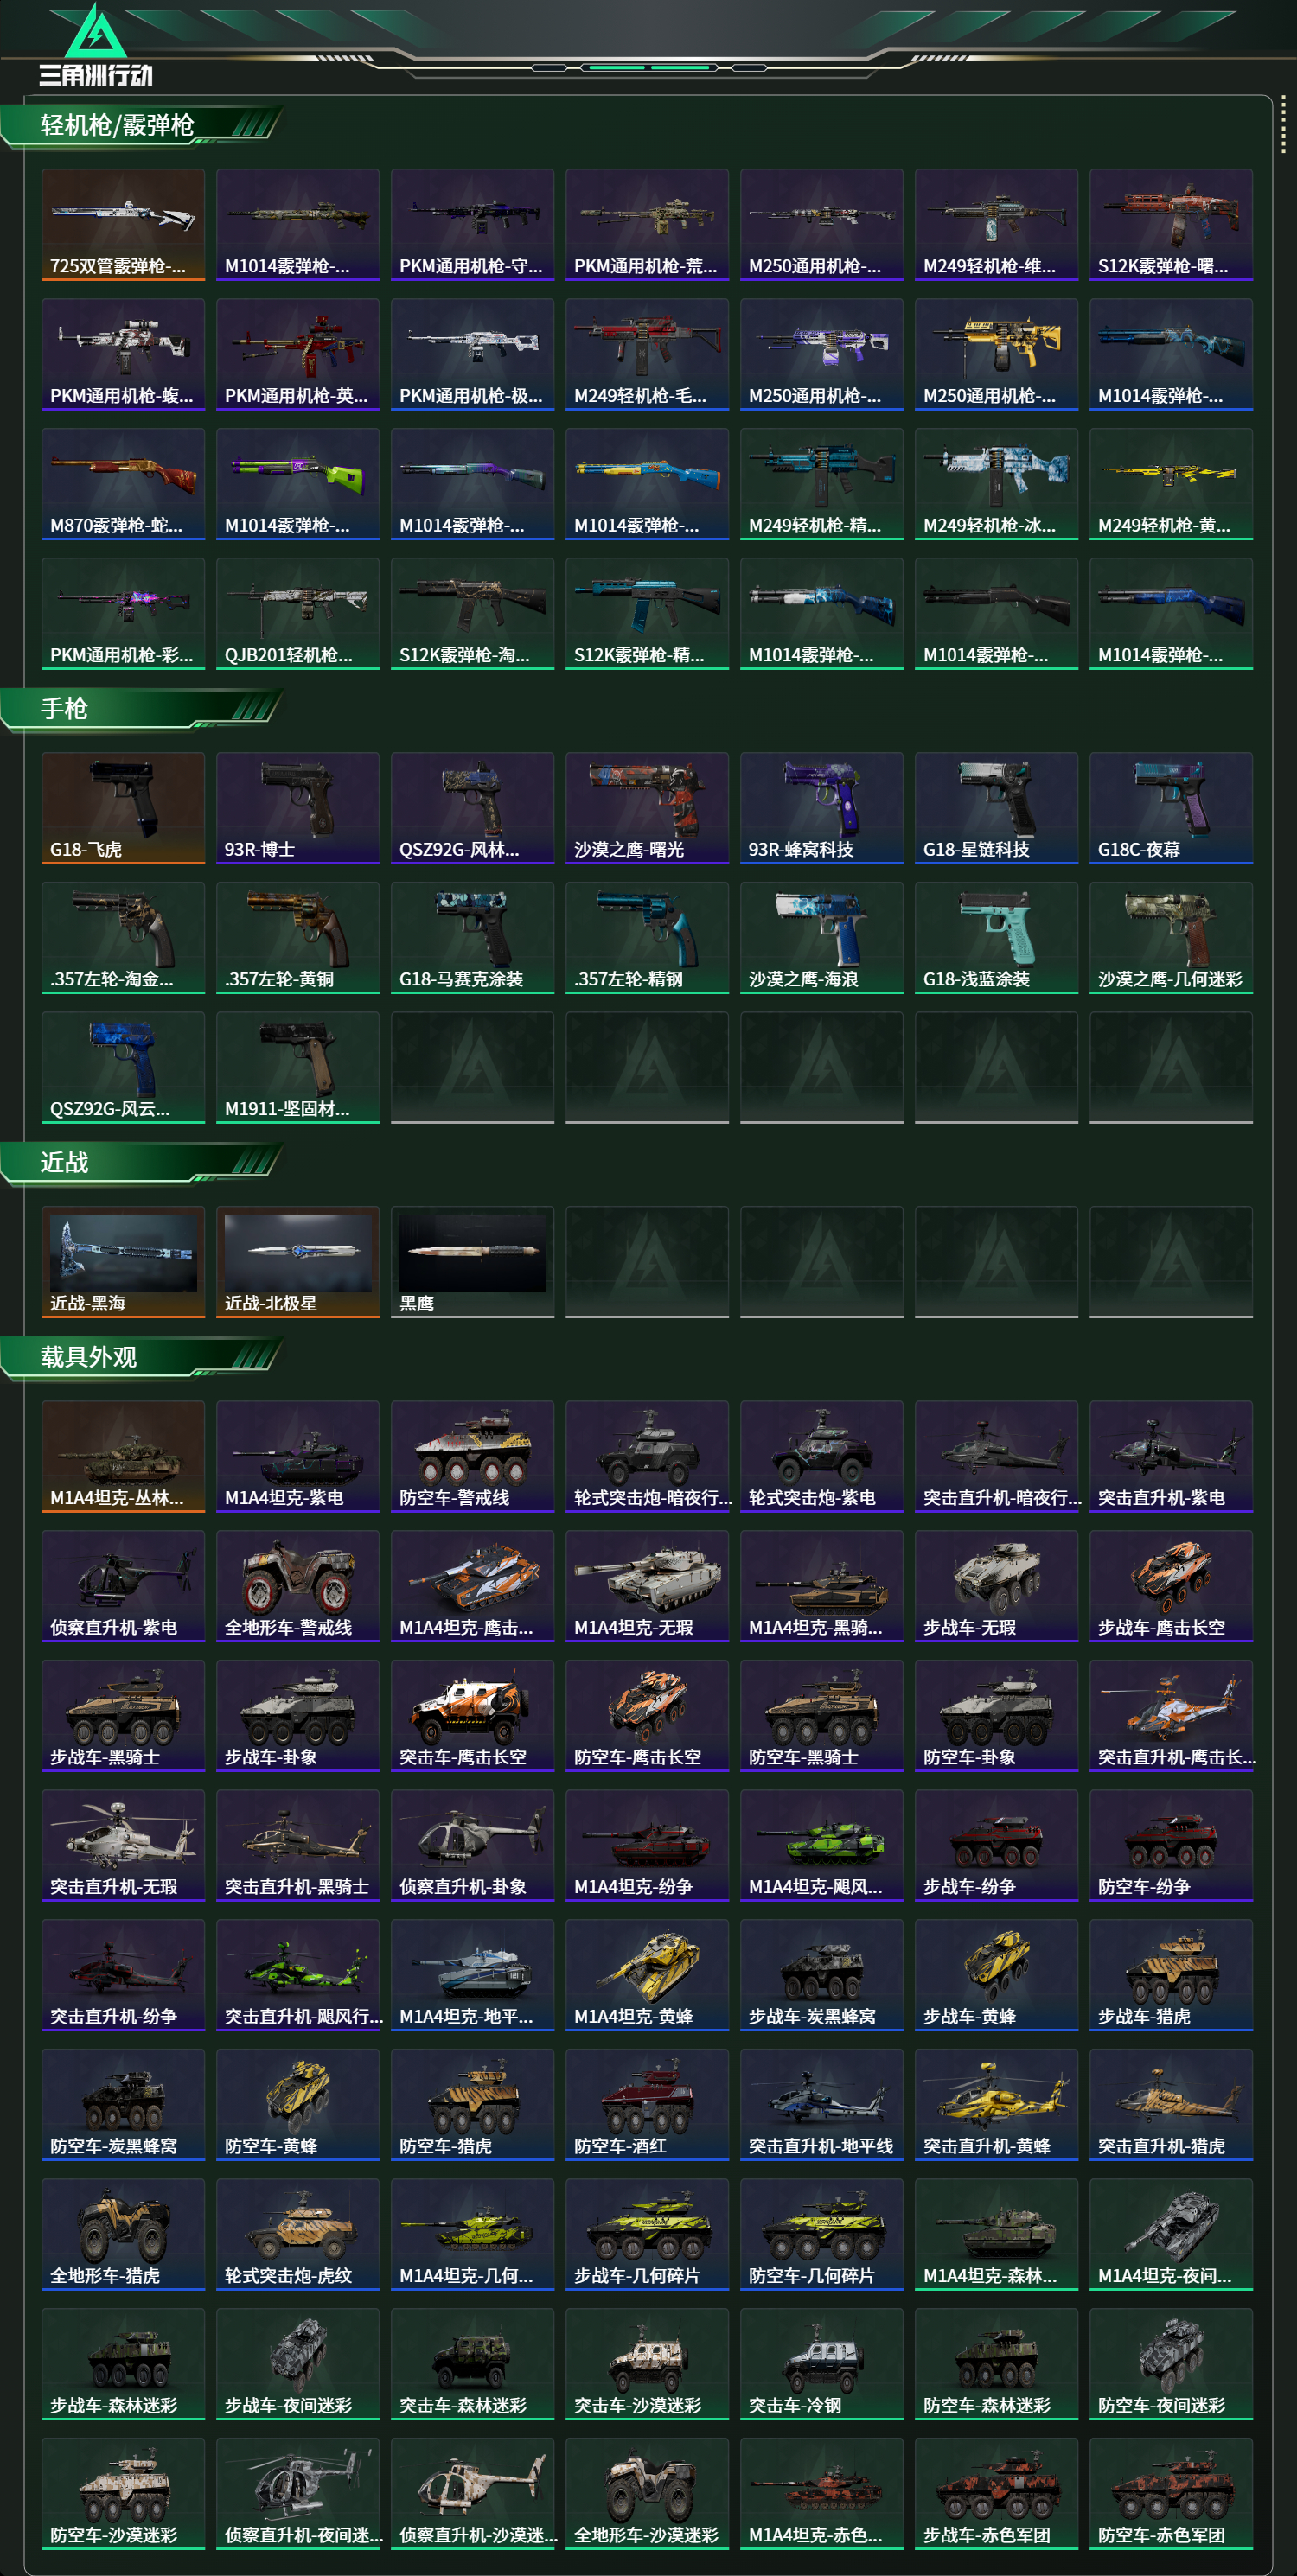Click the 三角洲行动 logo icon
The image size is (1297, 2576).
click(x=96, y=45)
